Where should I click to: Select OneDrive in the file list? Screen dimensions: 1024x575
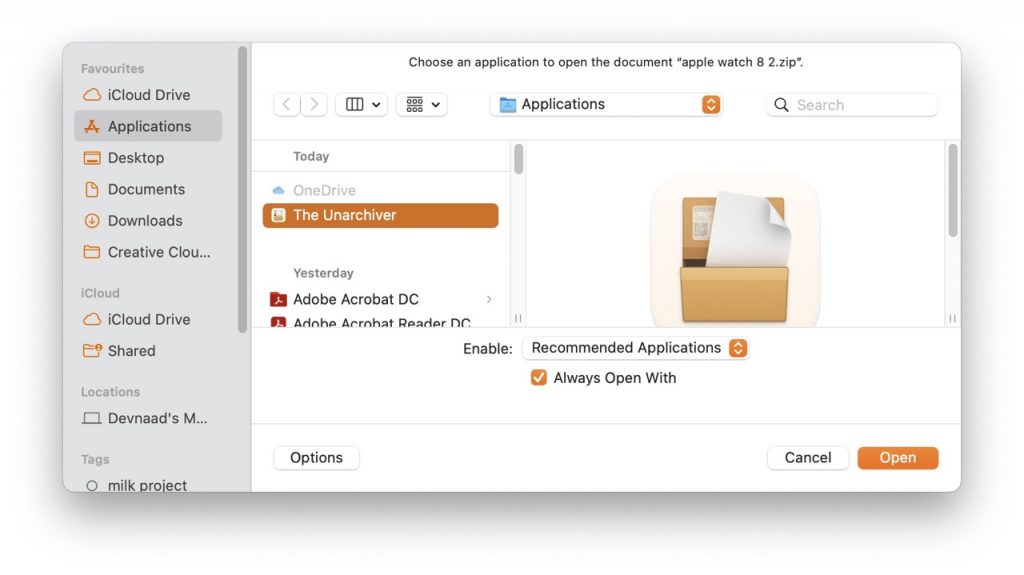click(380, 190)
